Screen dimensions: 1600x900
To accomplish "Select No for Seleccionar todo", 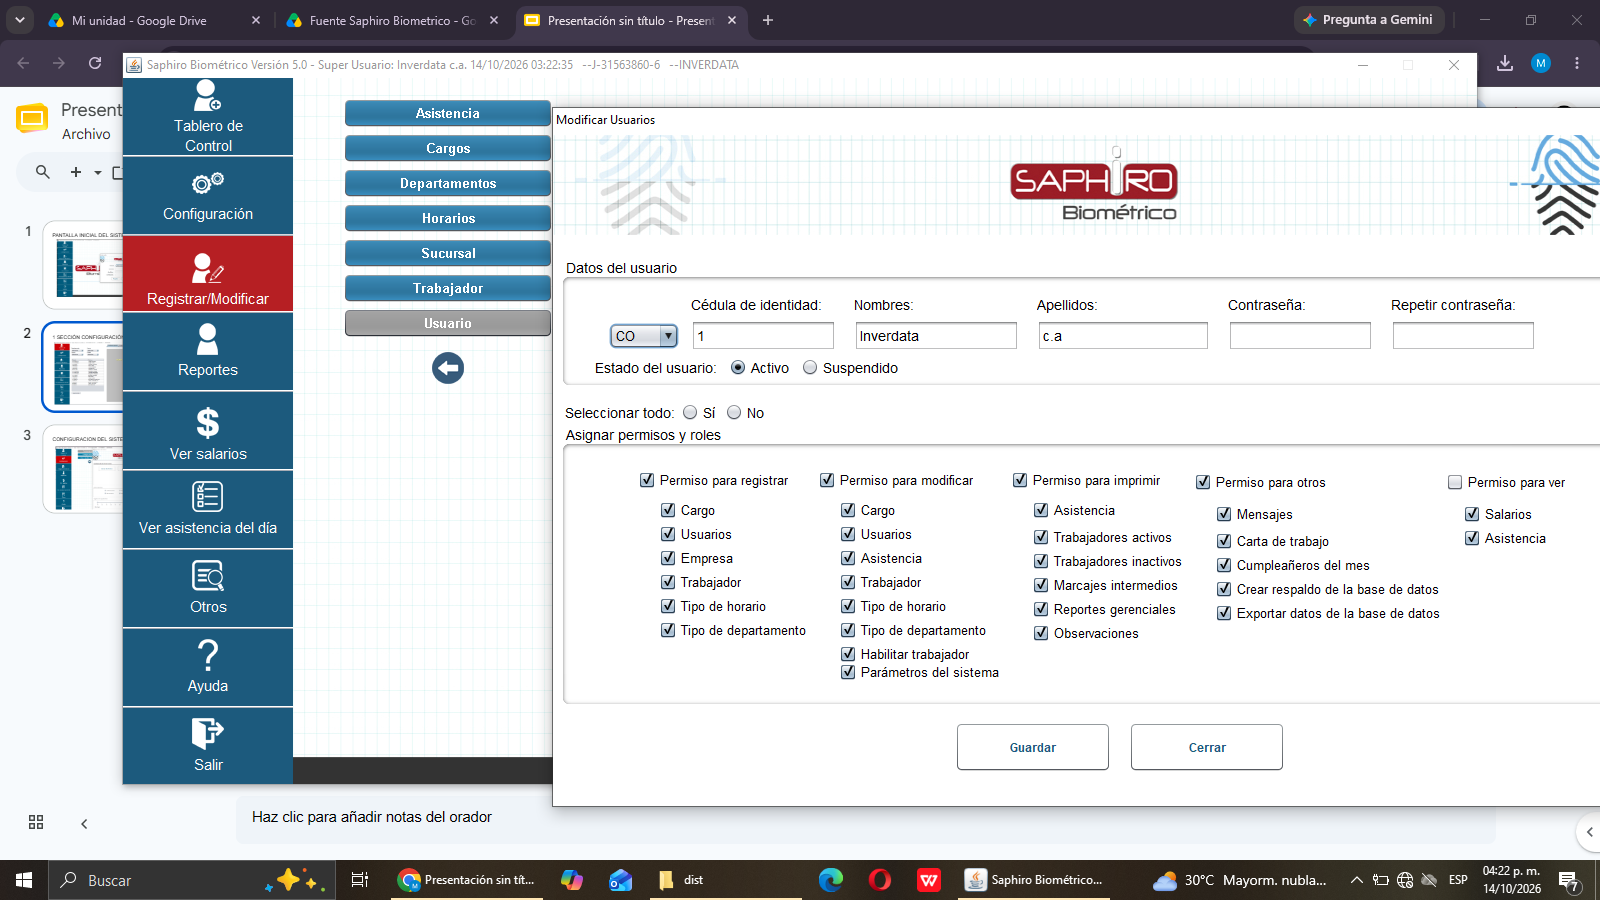I will 734,413.
